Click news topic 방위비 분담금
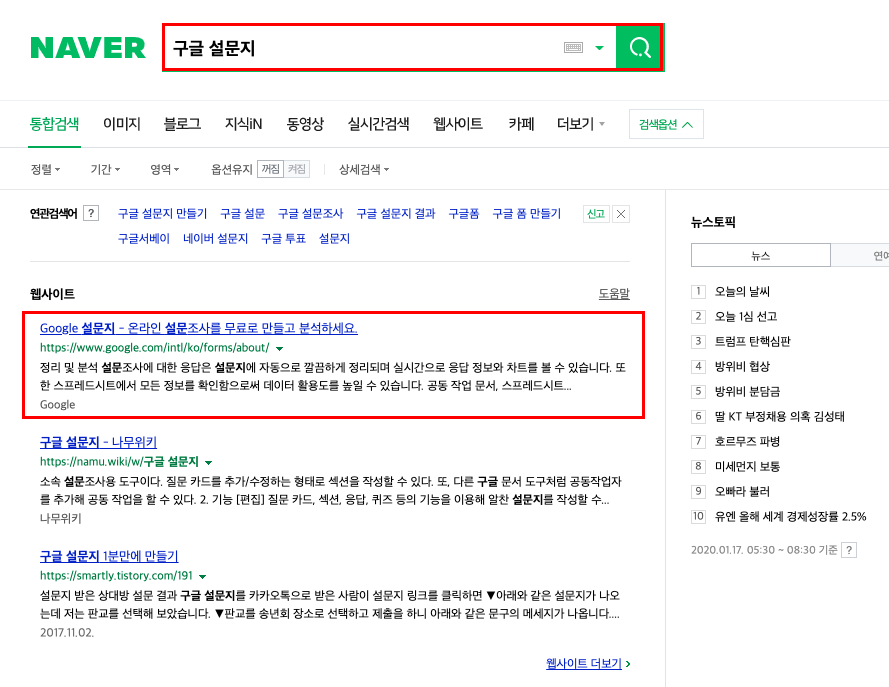This screenshot has width=889, height=687. [747, 391]
